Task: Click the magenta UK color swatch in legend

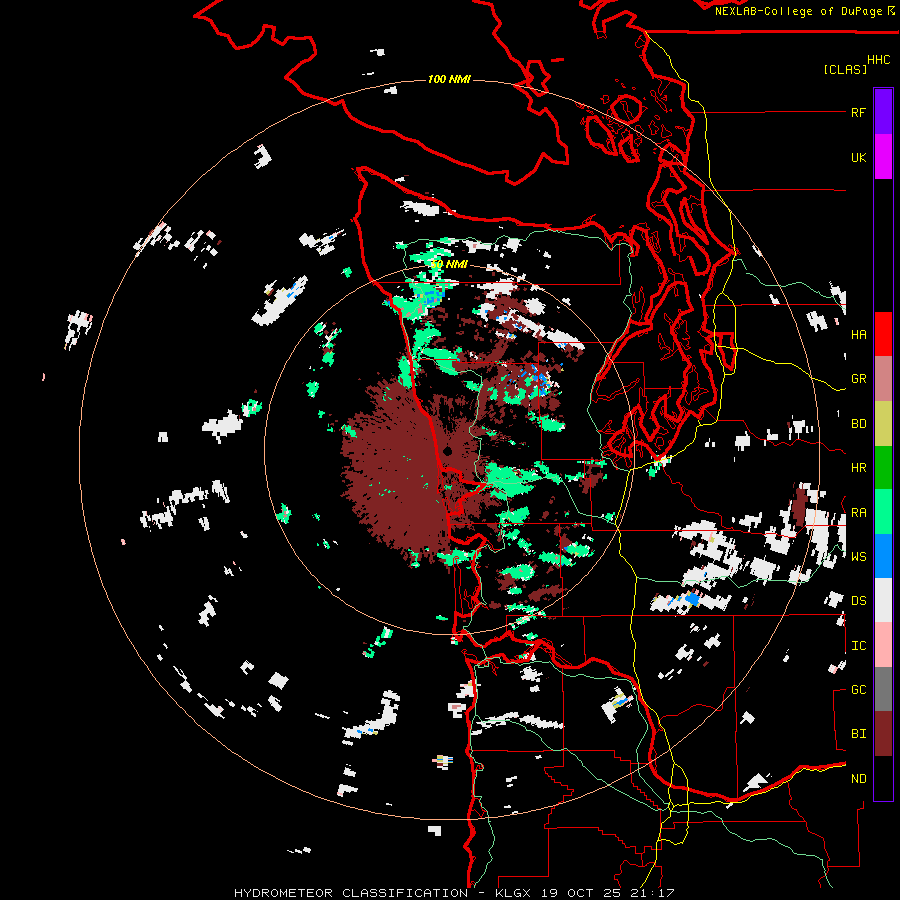Action: point(883,157)
